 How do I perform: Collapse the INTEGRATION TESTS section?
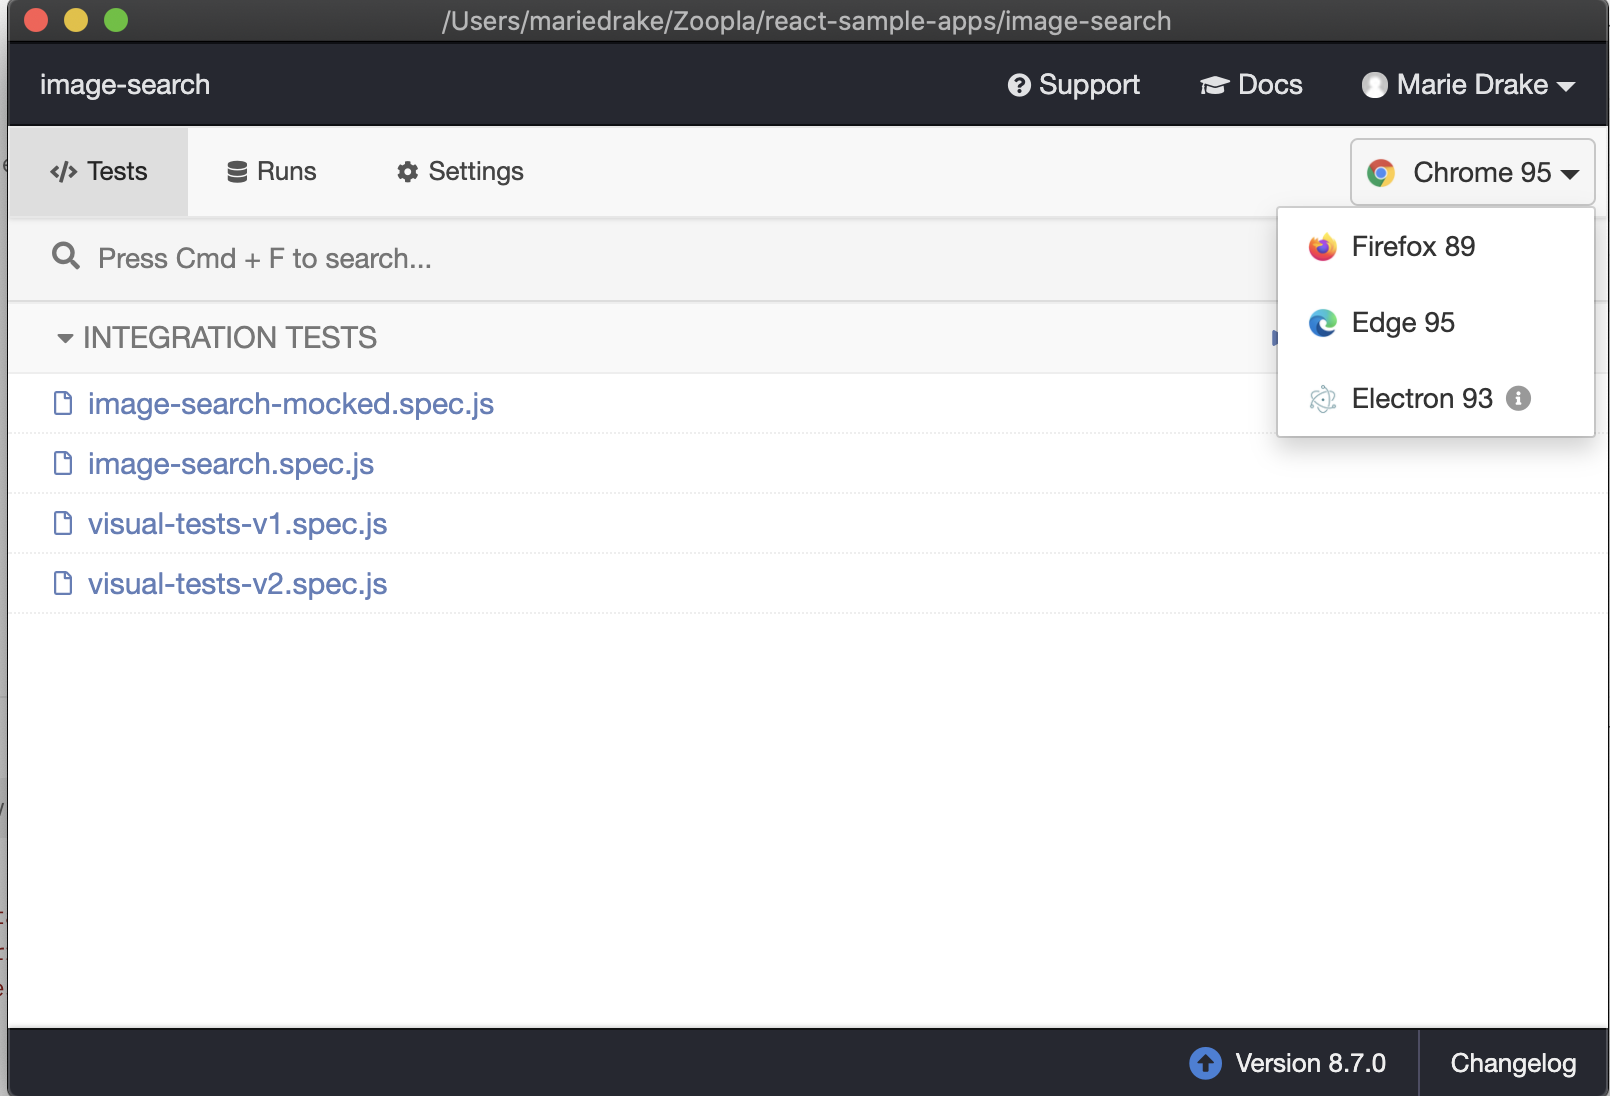(x=217, y=338)
